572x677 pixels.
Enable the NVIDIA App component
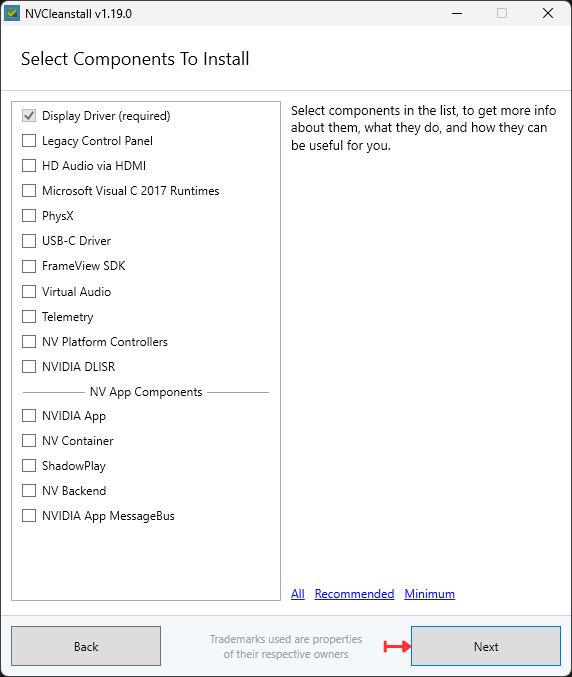[x=29, y=416]
